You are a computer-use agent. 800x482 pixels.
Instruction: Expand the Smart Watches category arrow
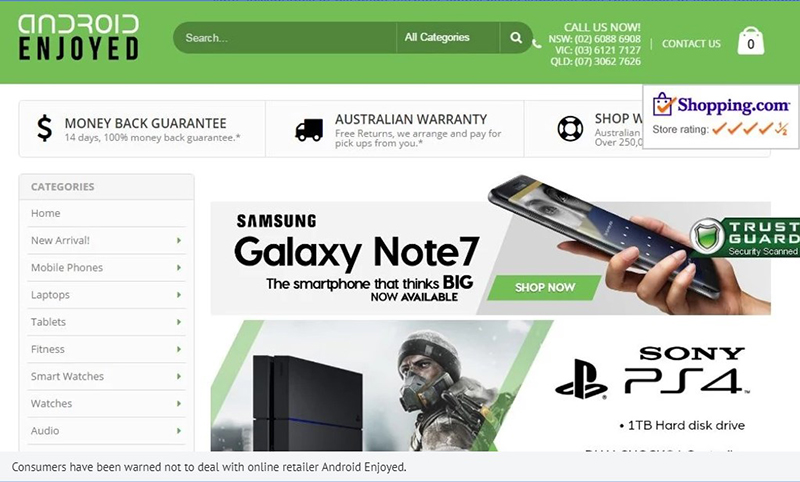179,376
